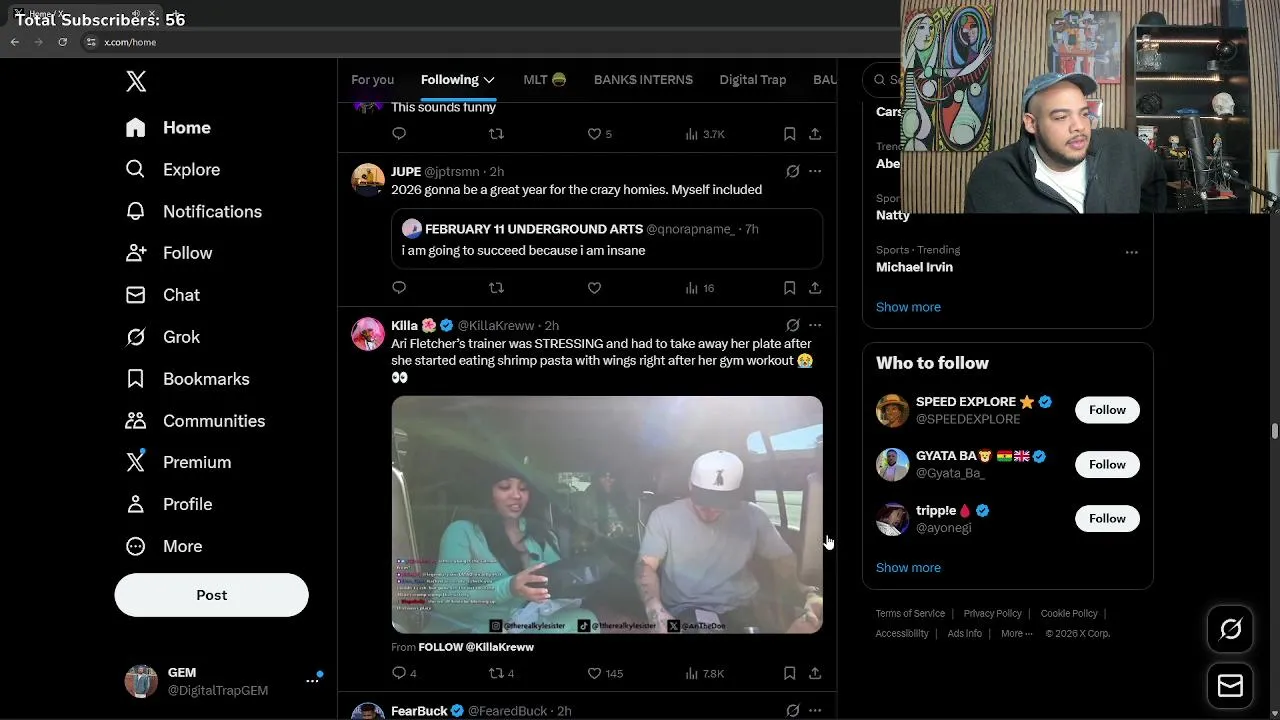Viewport: 1280px width, 720px height.
Task: Open the @jptrsmn handle
Action: pyautogui.click(x=452, y=172)
